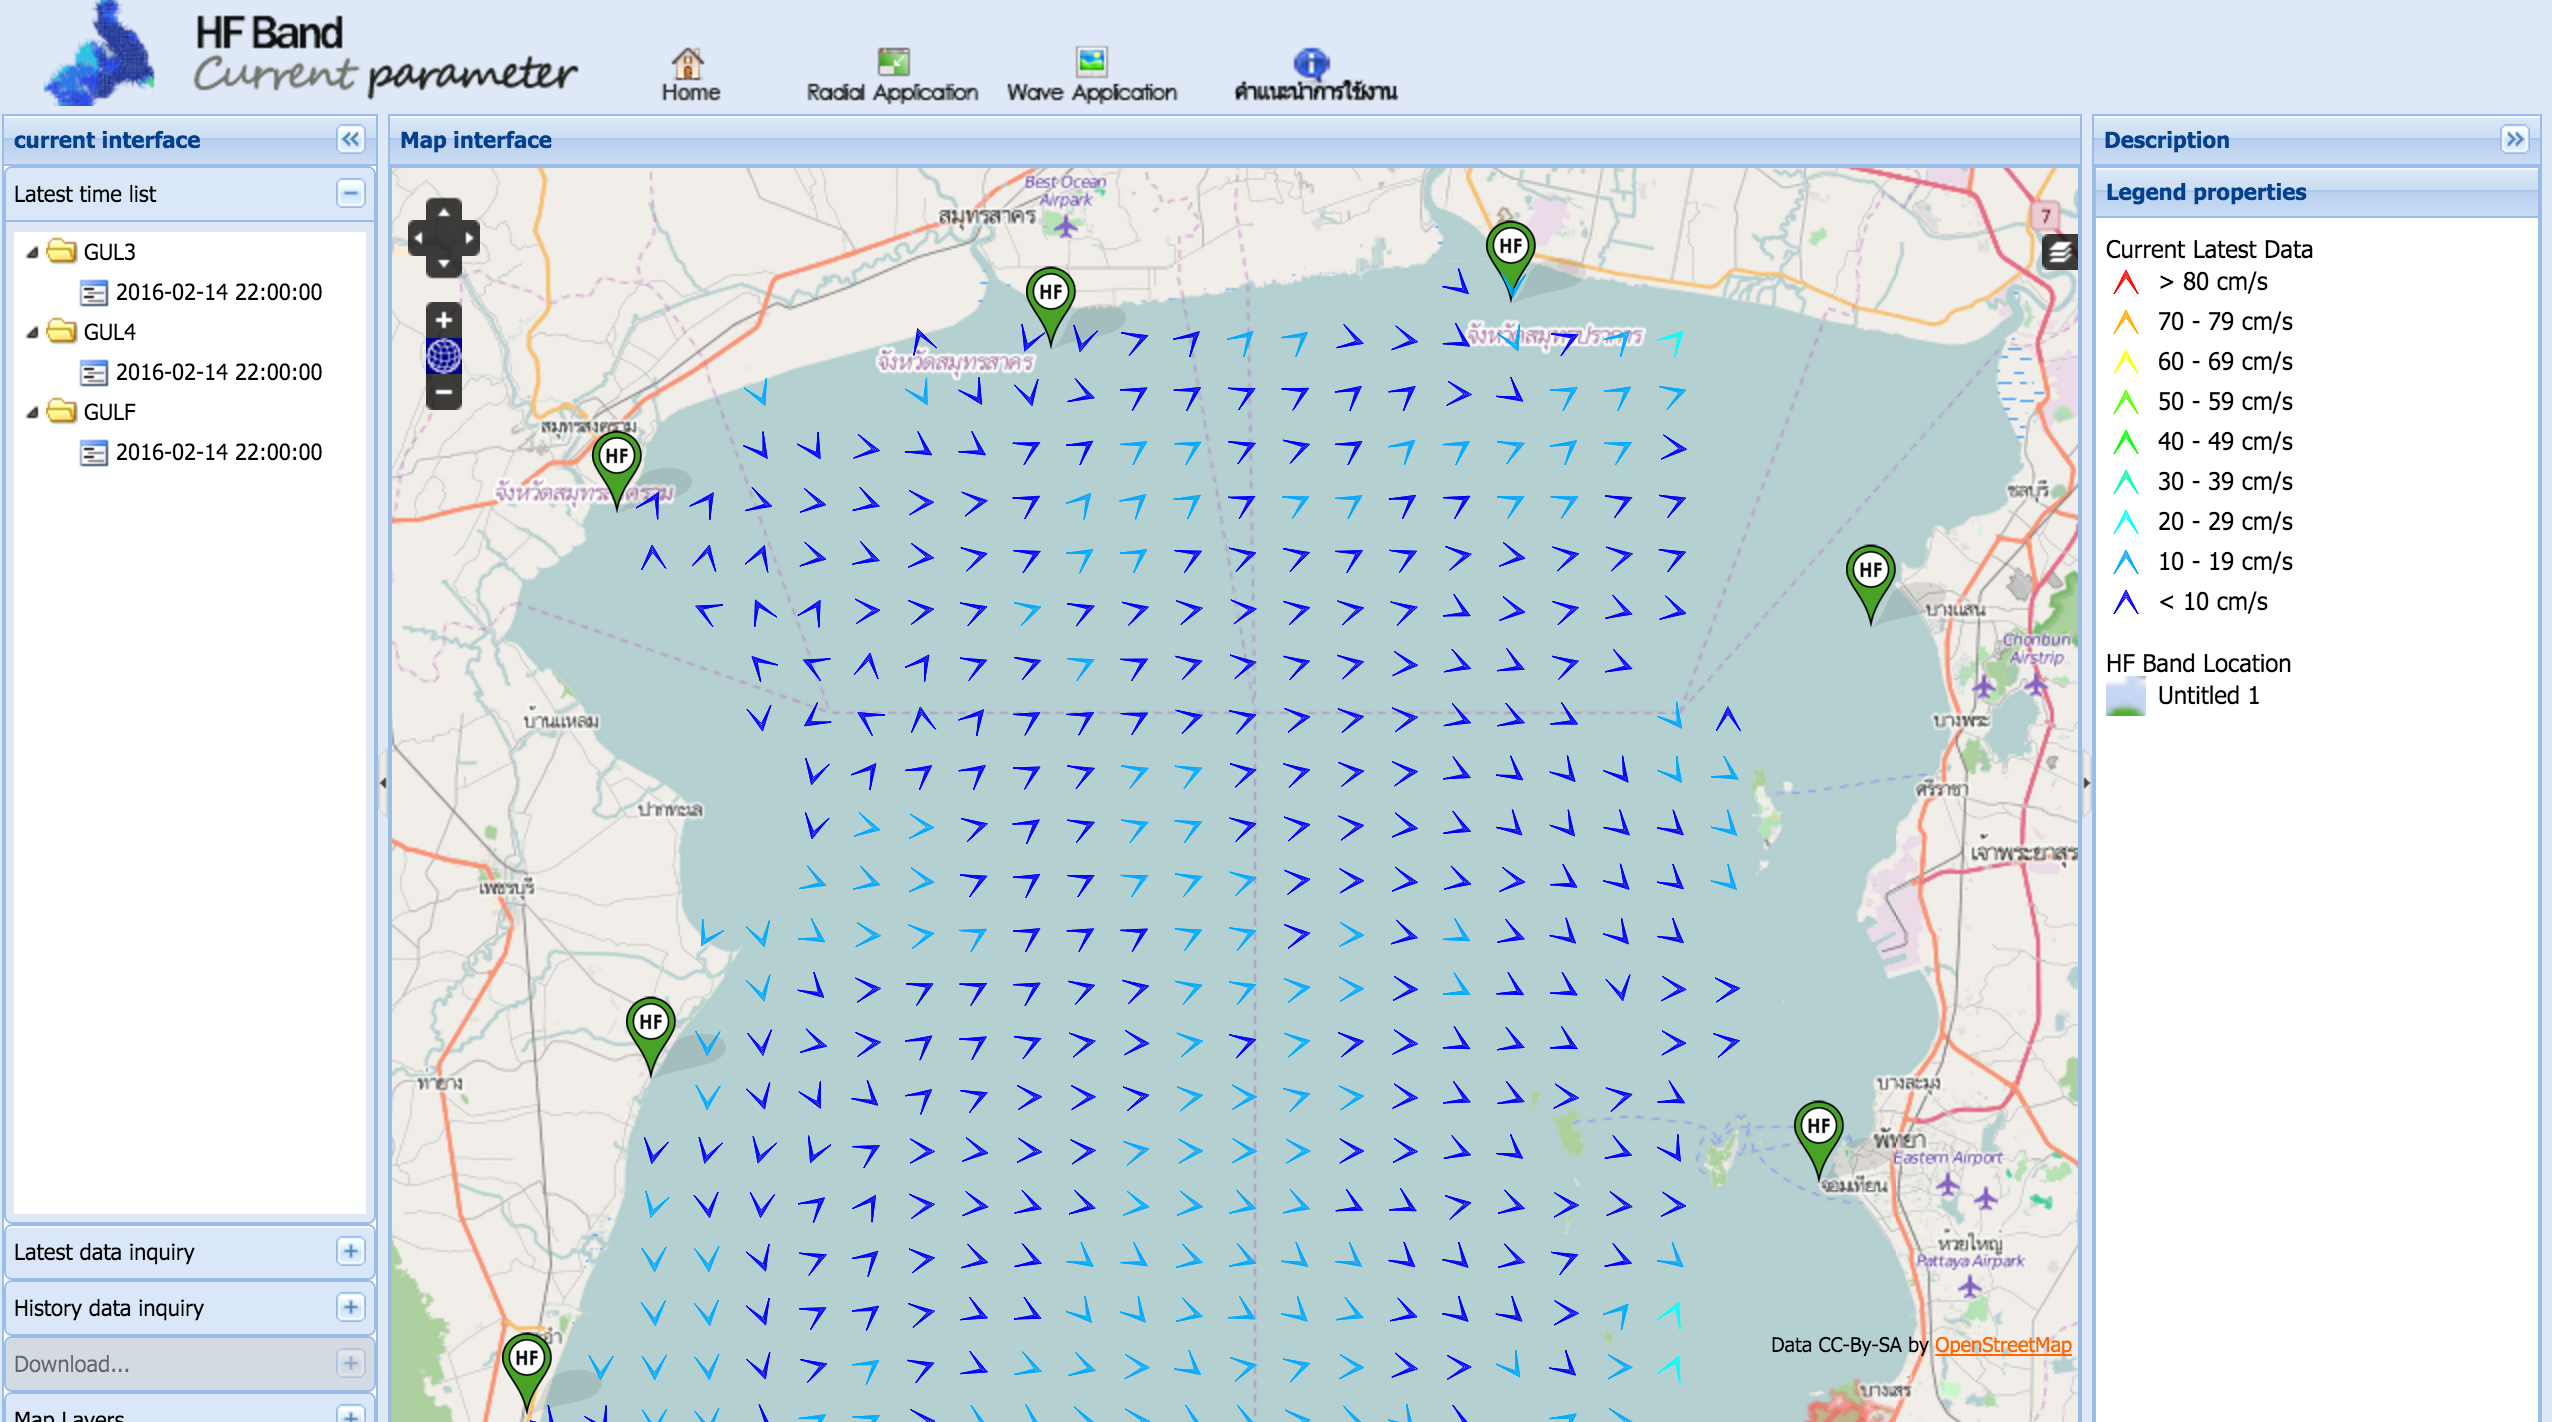
Task: Click the Current Latest Data legend heading
Action: (x=2208, y=249)
